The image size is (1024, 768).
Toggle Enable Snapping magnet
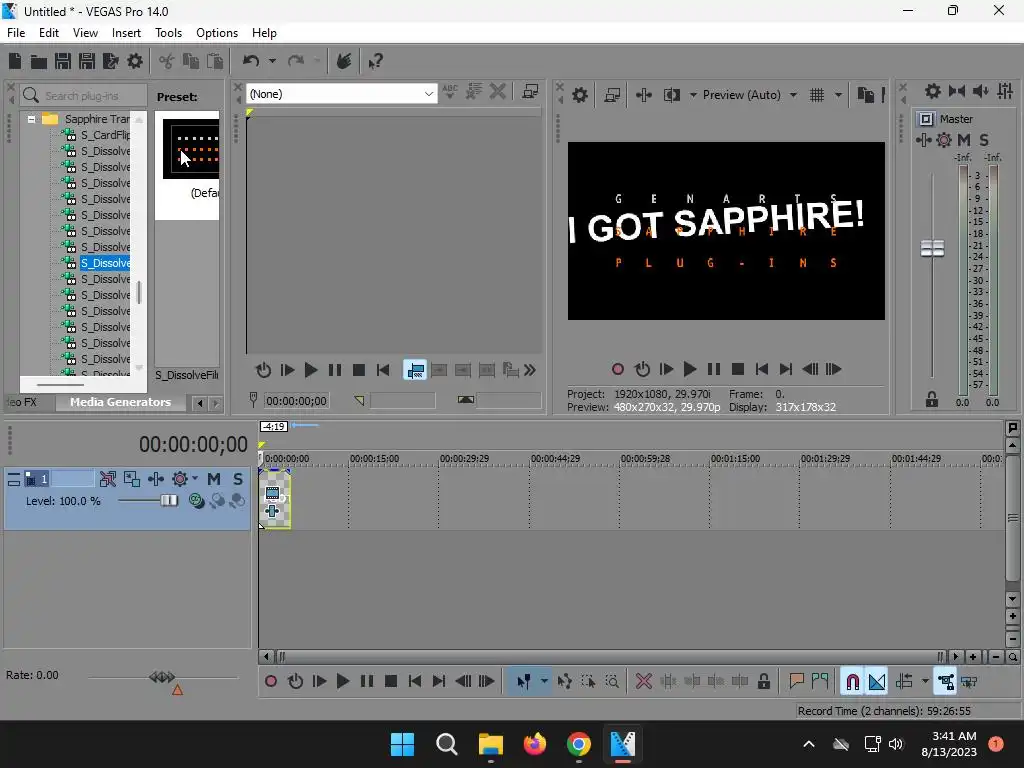click(852, 682)
